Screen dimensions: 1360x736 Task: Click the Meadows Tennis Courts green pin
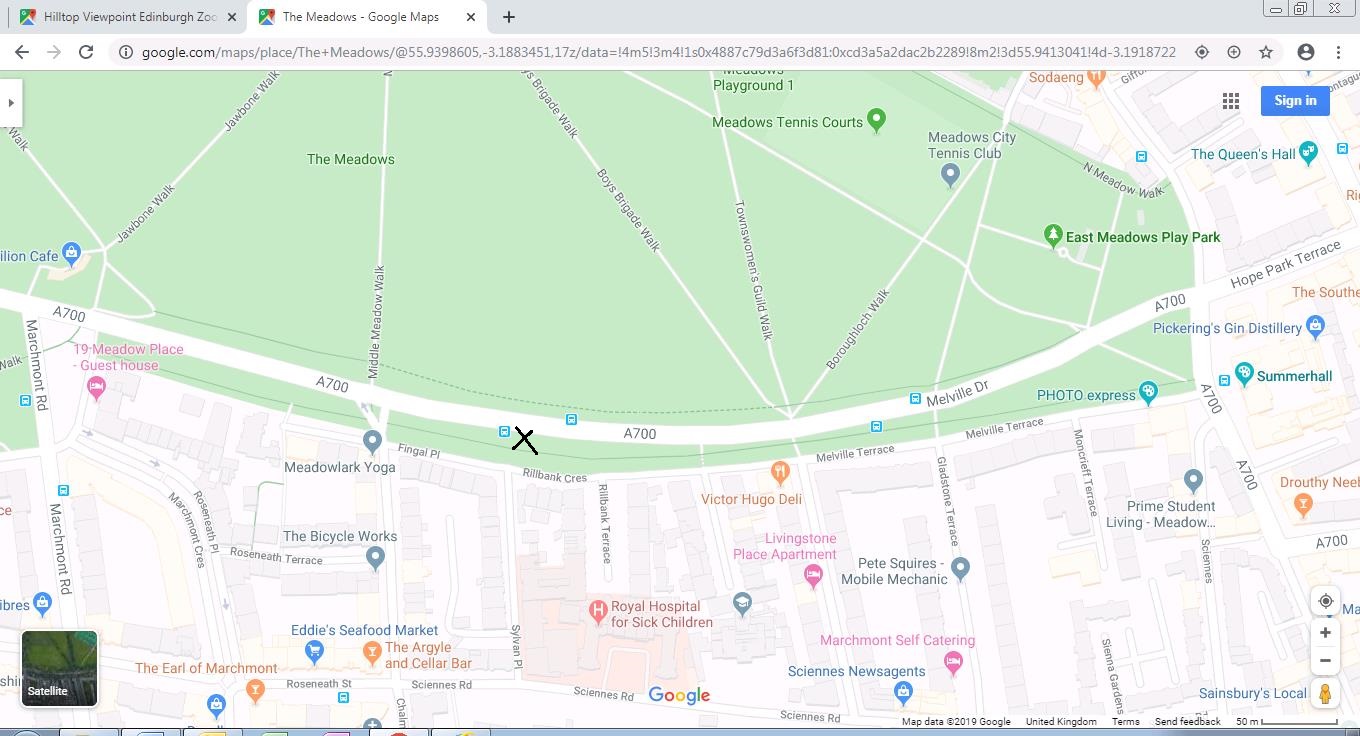pyautogui.click(x=877, y=120)
